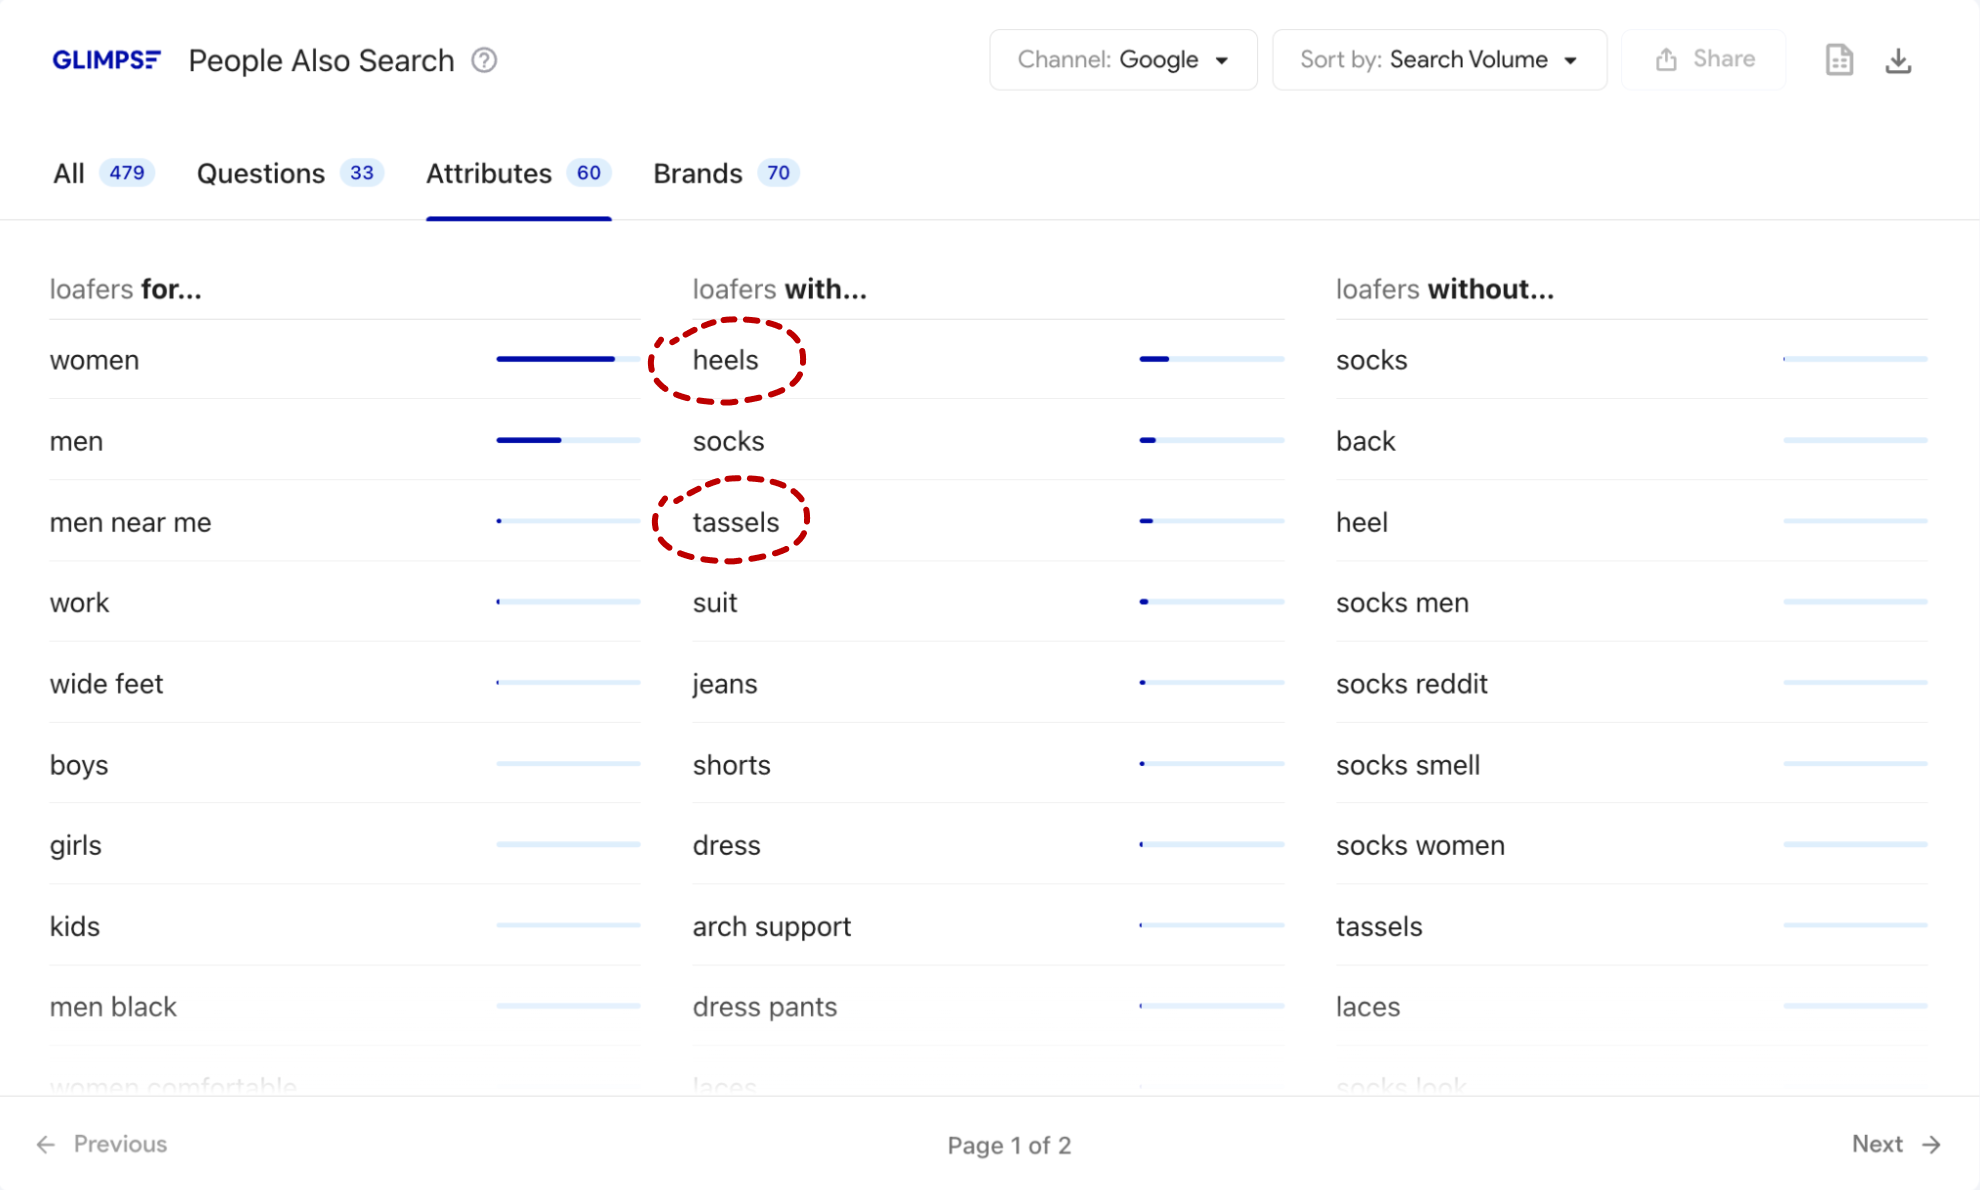Select 'suit' keyword

point(715,603)
